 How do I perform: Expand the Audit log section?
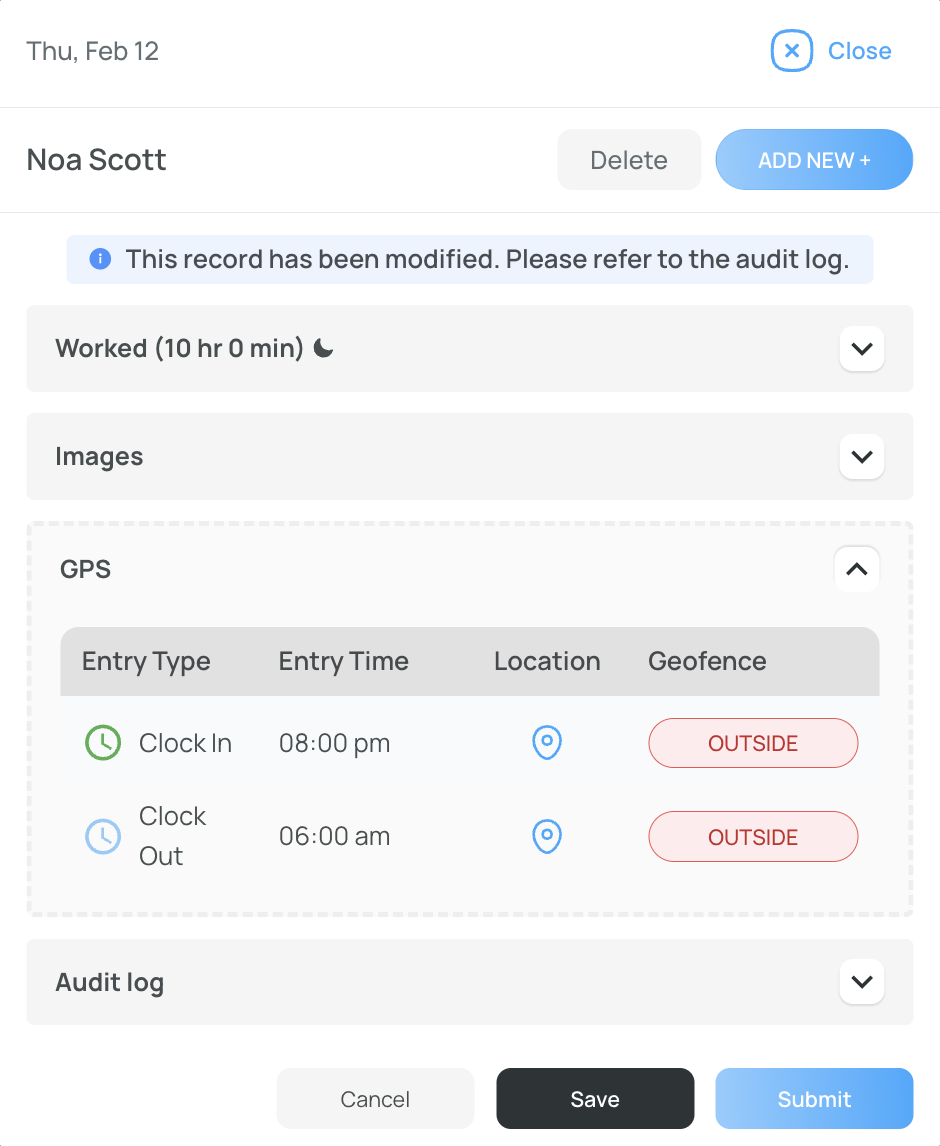click(x=862, y=982)
